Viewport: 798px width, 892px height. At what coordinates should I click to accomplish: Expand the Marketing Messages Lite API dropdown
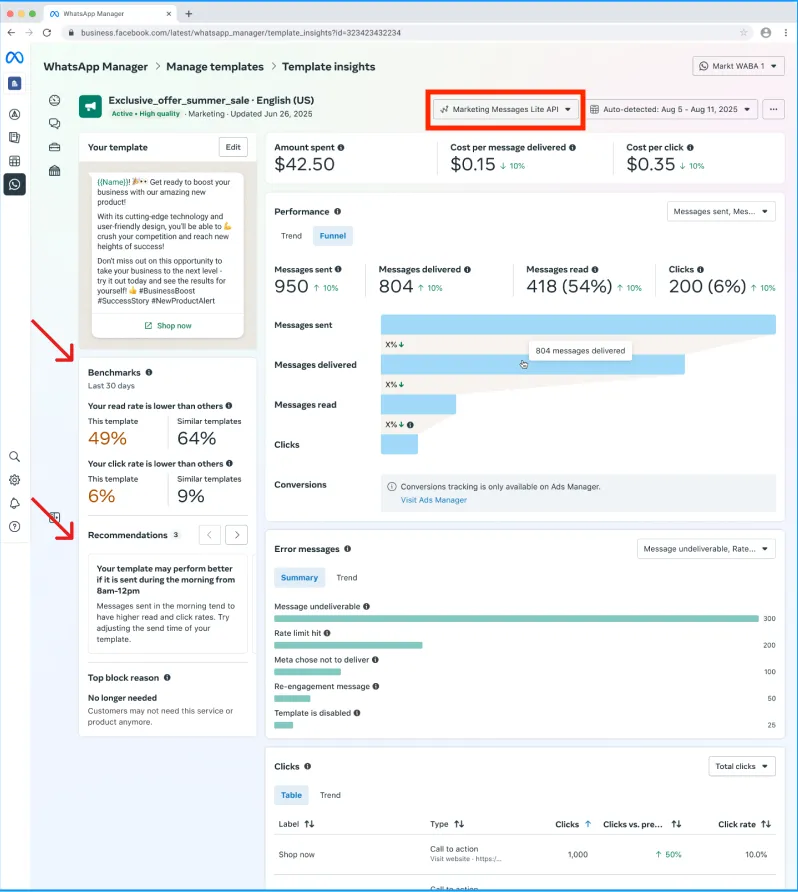tap(506, 109)
